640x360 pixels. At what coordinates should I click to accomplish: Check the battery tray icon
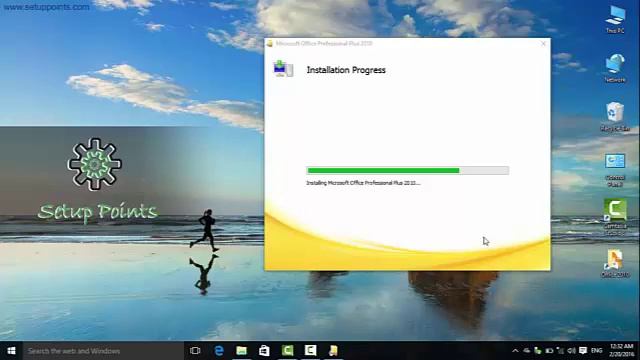click(549, 351)
